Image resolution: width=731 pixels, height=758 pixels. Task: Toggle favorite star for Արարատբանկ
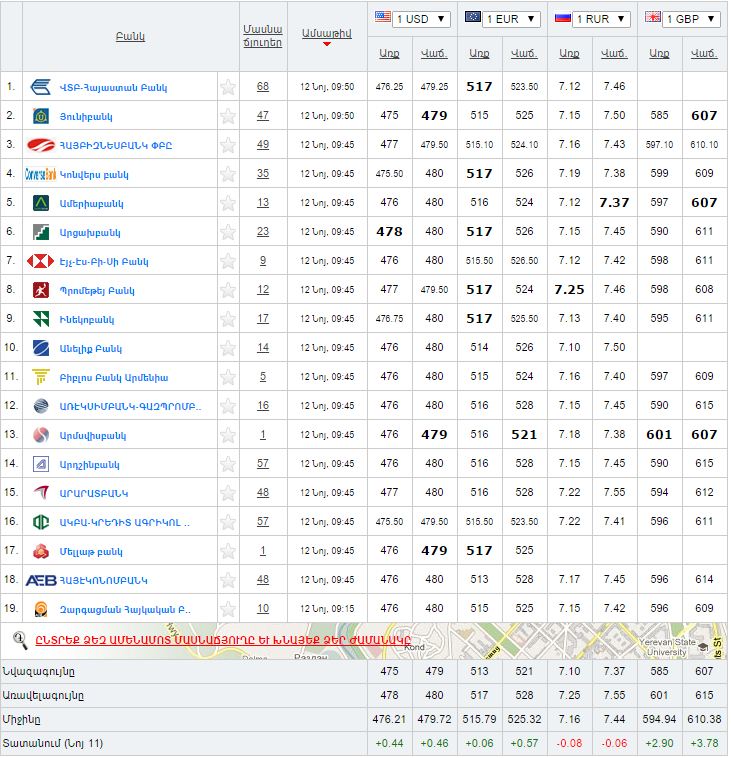coord(228,493)
